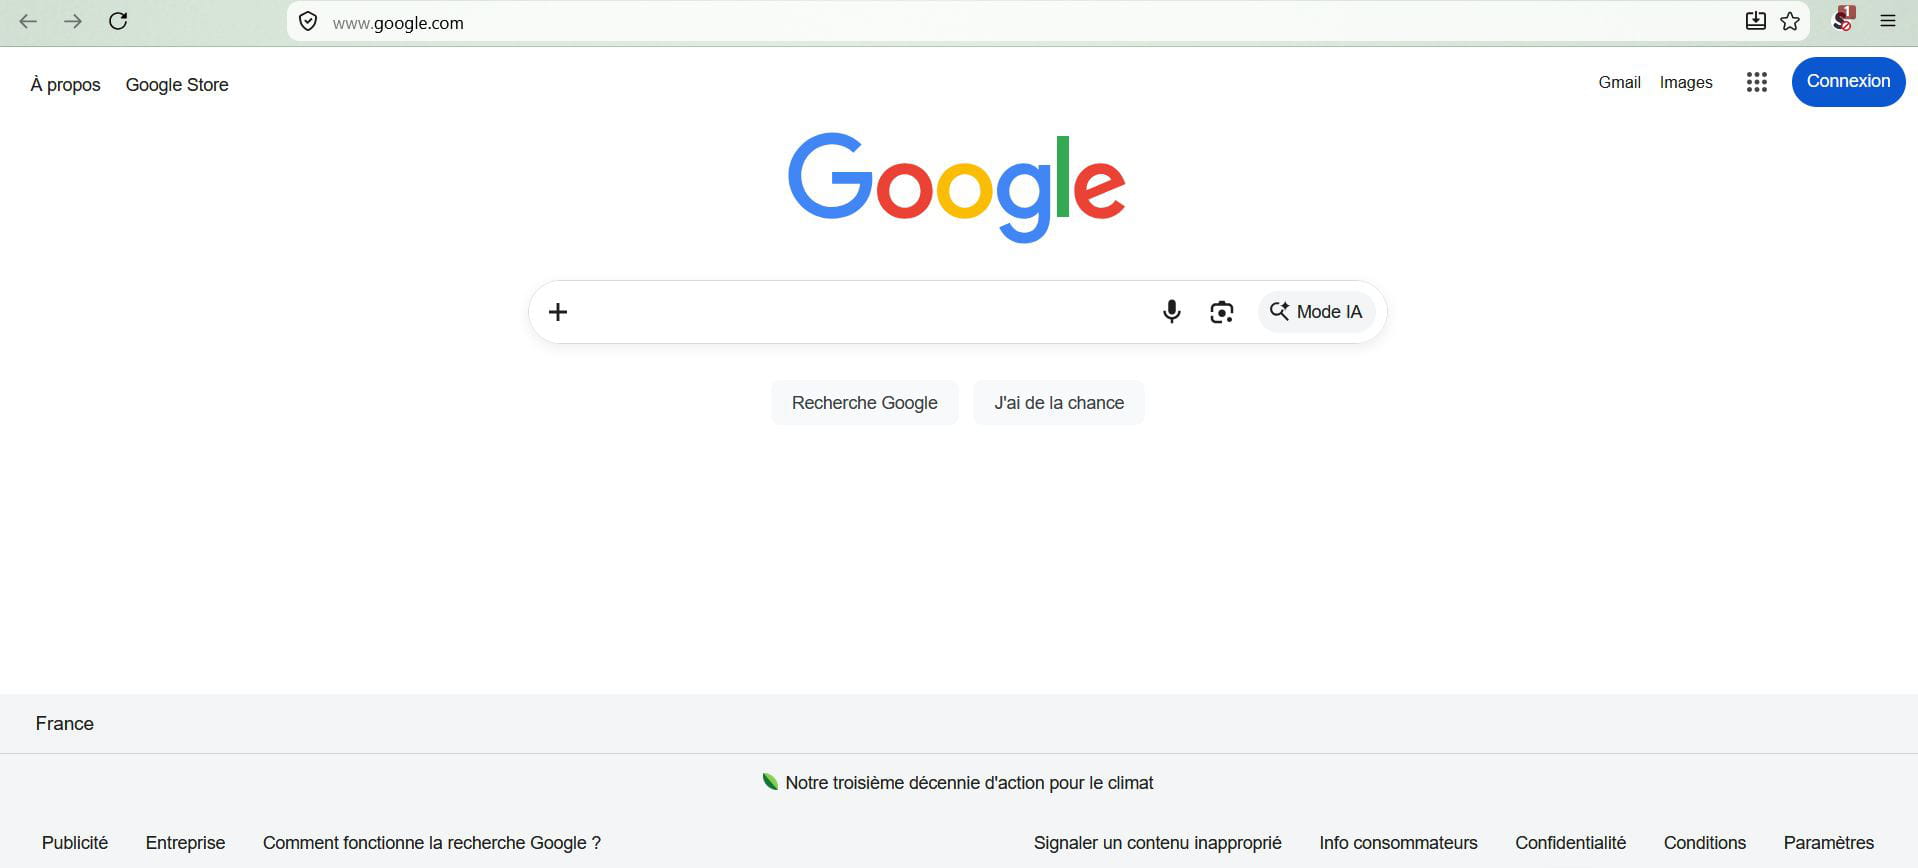Select the www.google.com address bar URL
1918x868 pixels.
[x=398, y=23]
